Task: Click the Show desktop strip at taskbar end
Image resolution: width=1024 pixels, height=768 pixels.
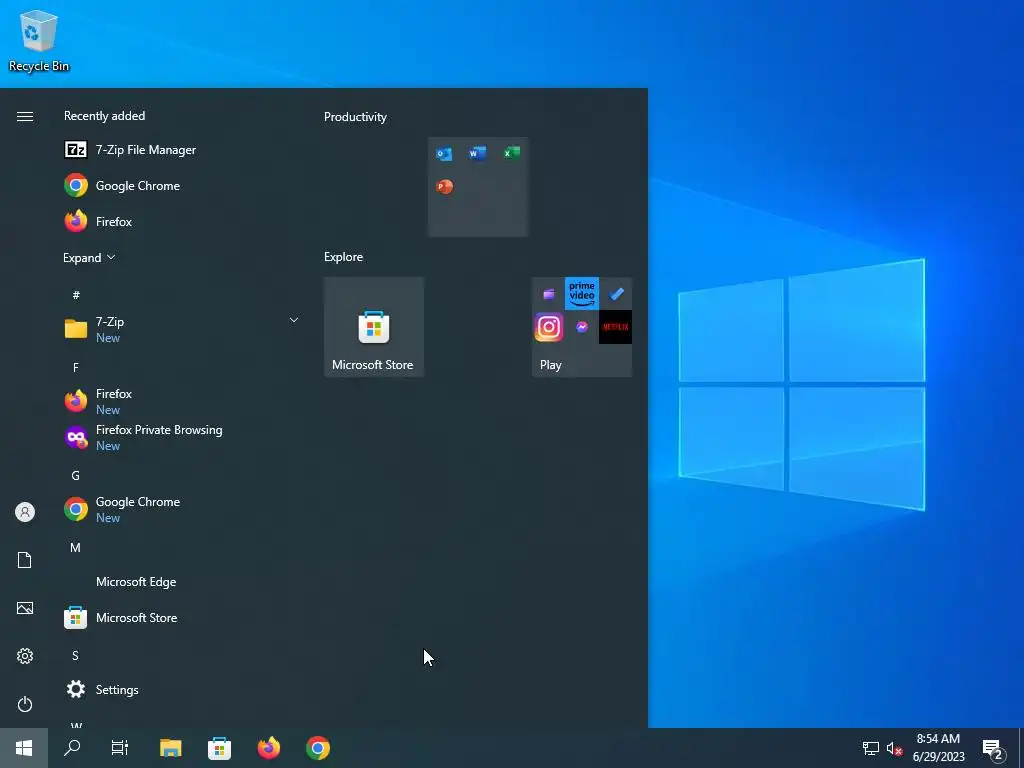Action: pyautogui.click(x=1021, y=748)
